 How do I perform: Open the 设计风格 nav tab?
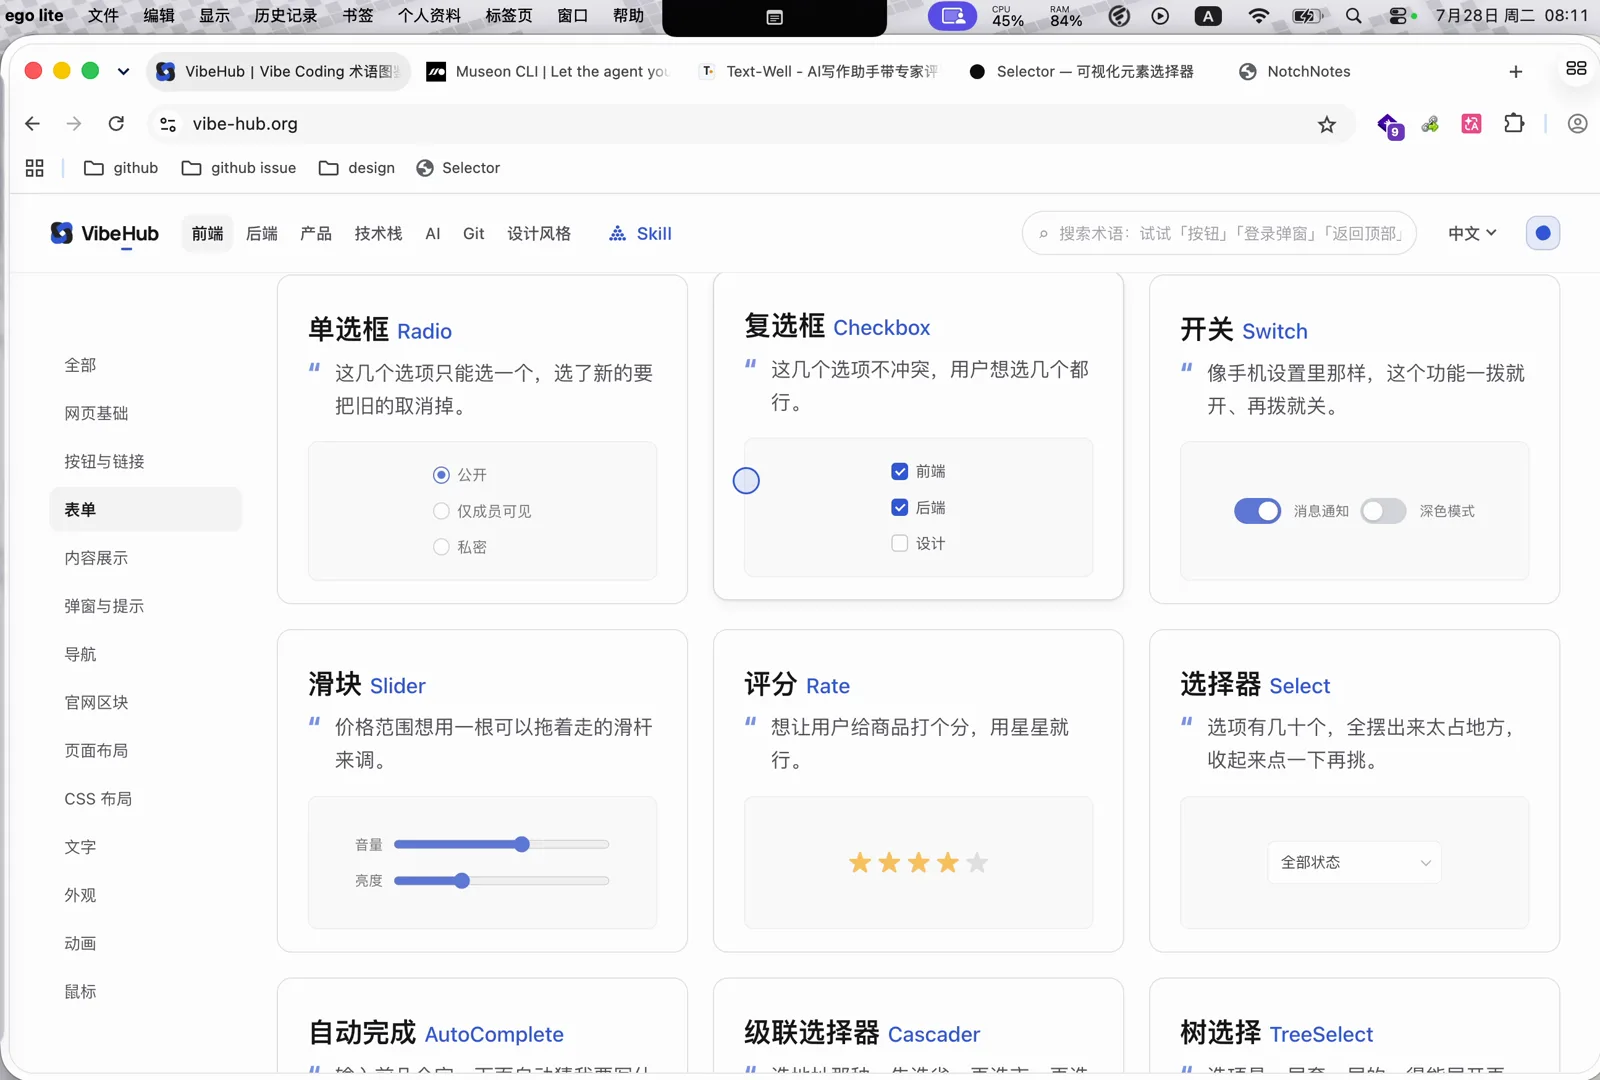pos(539,233)
